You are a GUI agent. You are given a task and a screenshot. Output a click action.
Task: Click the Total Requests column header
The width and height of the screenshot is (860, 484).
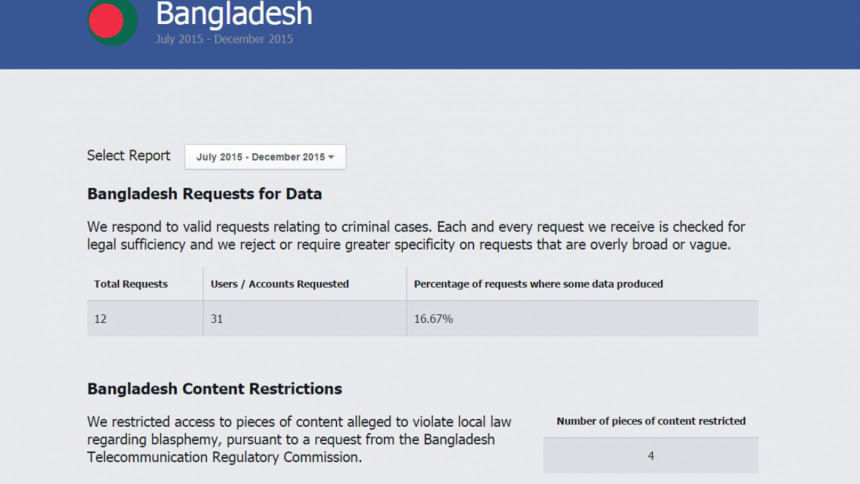click(131, 284)
